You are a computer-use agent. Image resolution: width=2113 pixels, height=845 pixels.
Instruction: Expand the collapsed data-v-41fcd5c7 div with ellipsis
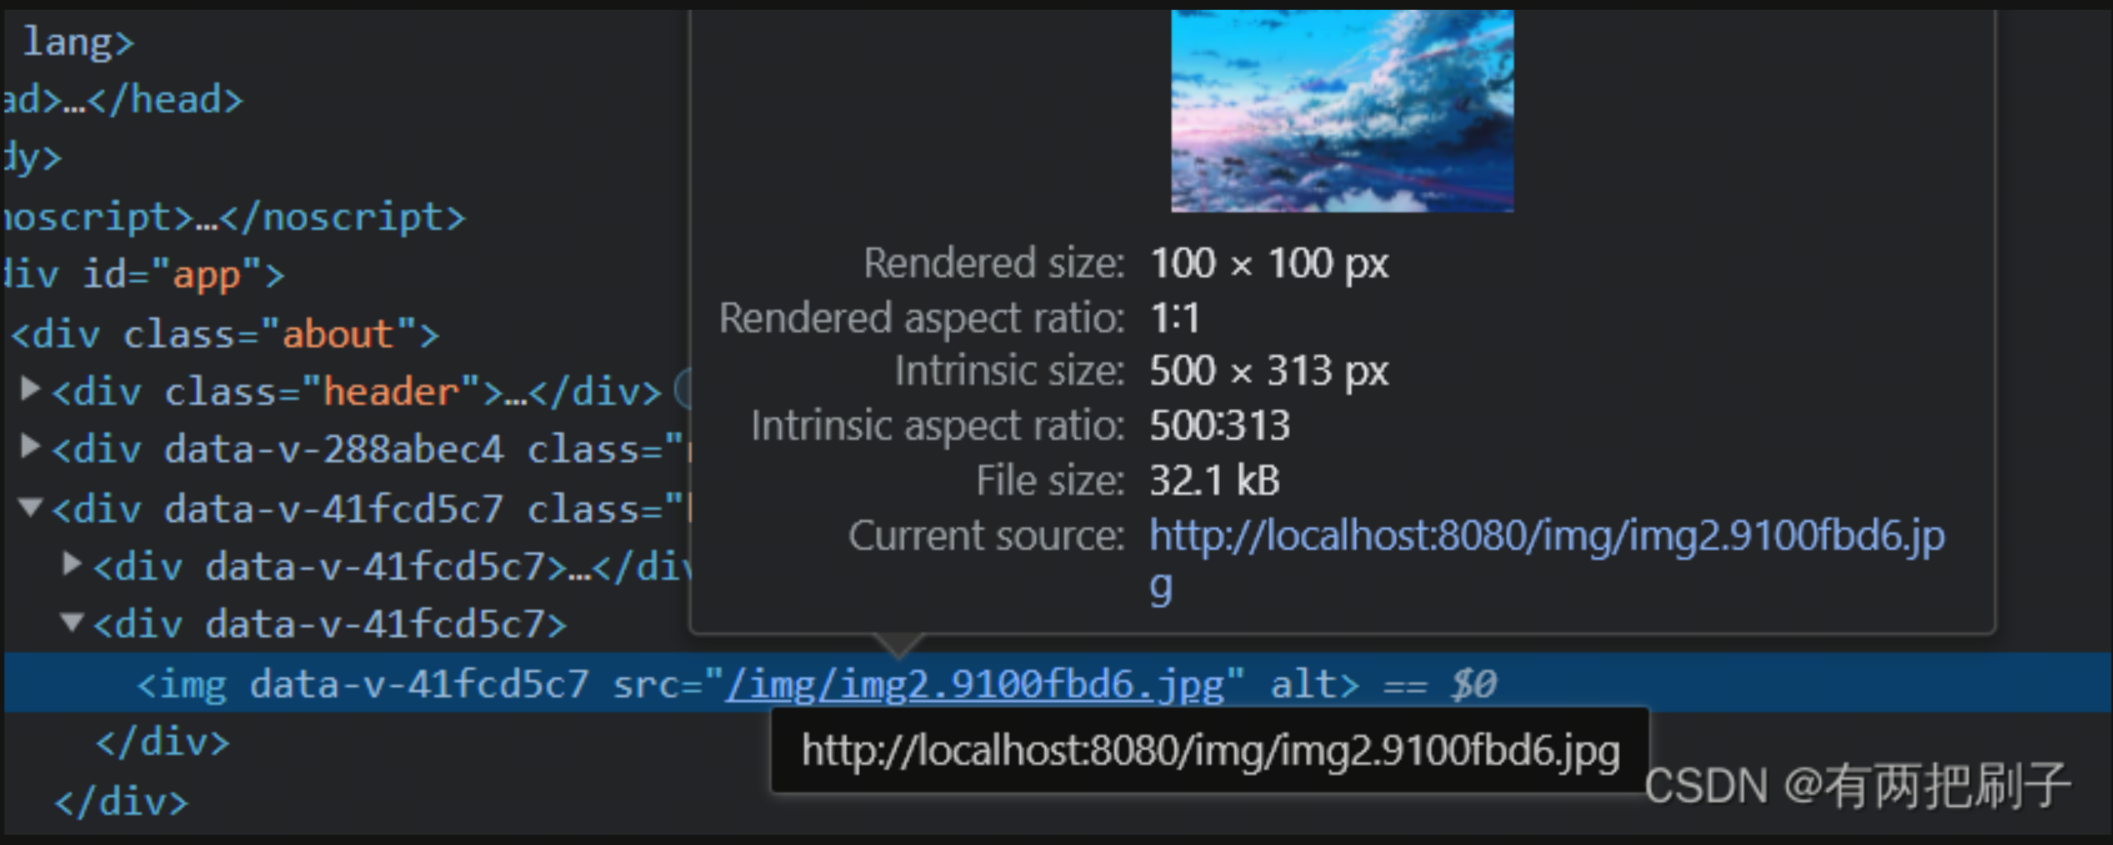tap(72, 564)
